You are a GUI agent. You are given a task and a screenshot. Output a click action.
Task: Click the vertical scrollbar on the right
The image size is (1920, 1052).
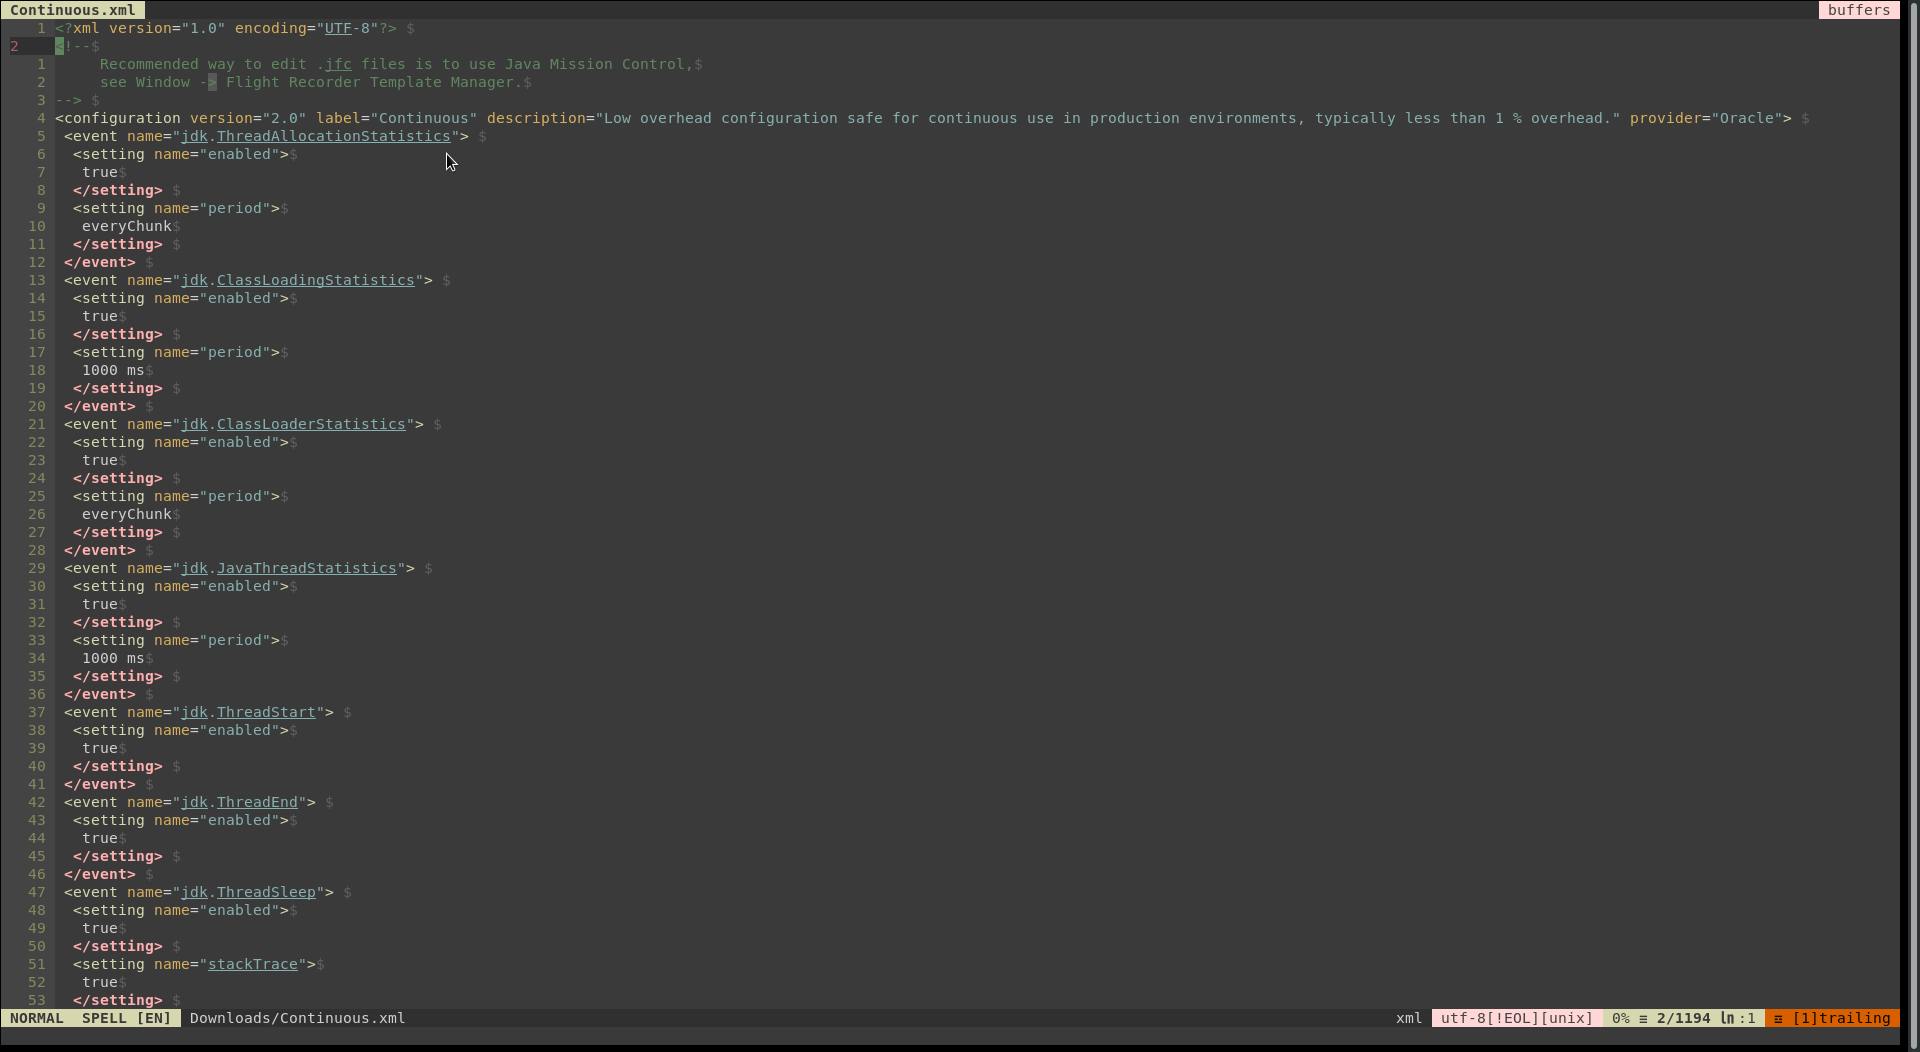[x=1909, y=500]
